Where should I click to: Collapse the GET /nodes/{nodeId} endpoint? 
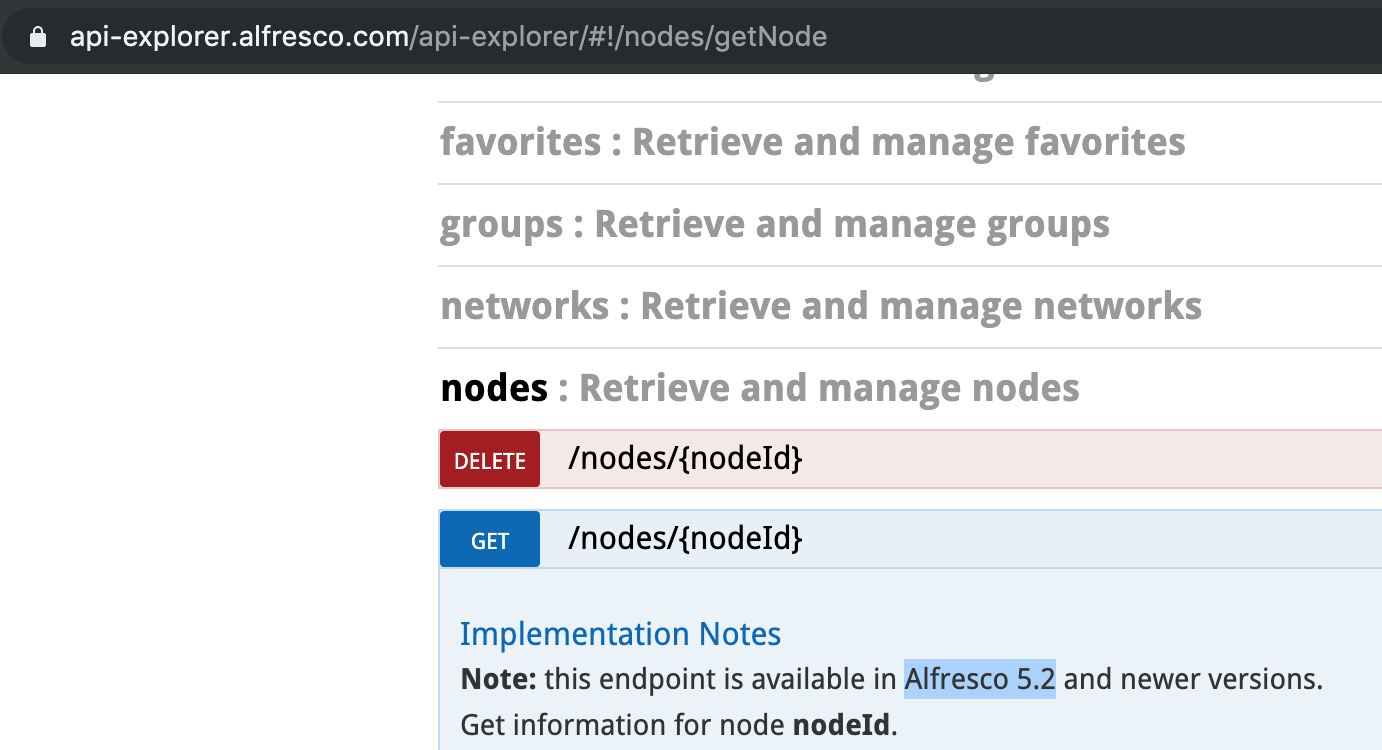pos(683,538)
